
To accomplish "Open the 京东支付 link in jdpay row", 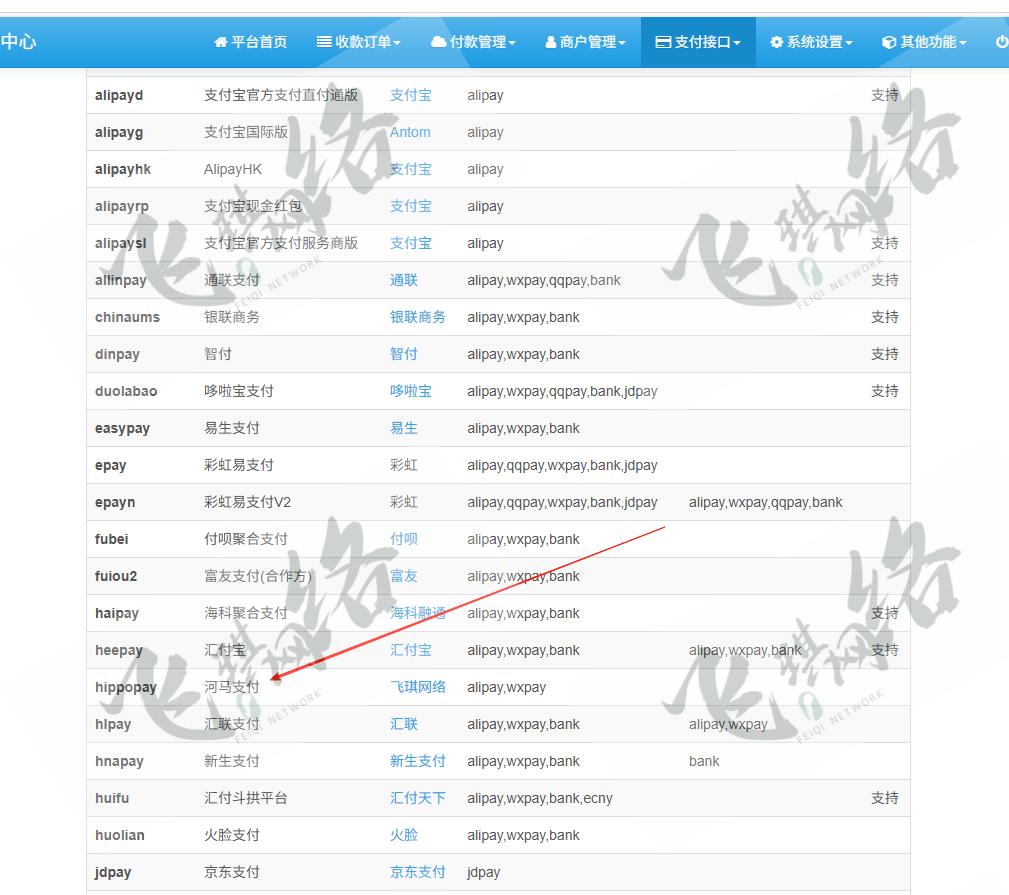I will [x=418, y=872].
